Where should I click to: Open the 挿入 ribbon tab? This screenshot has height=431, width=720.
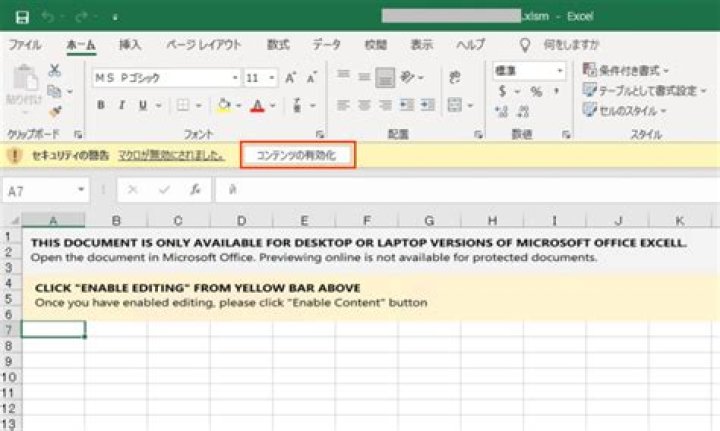point(130,45)
